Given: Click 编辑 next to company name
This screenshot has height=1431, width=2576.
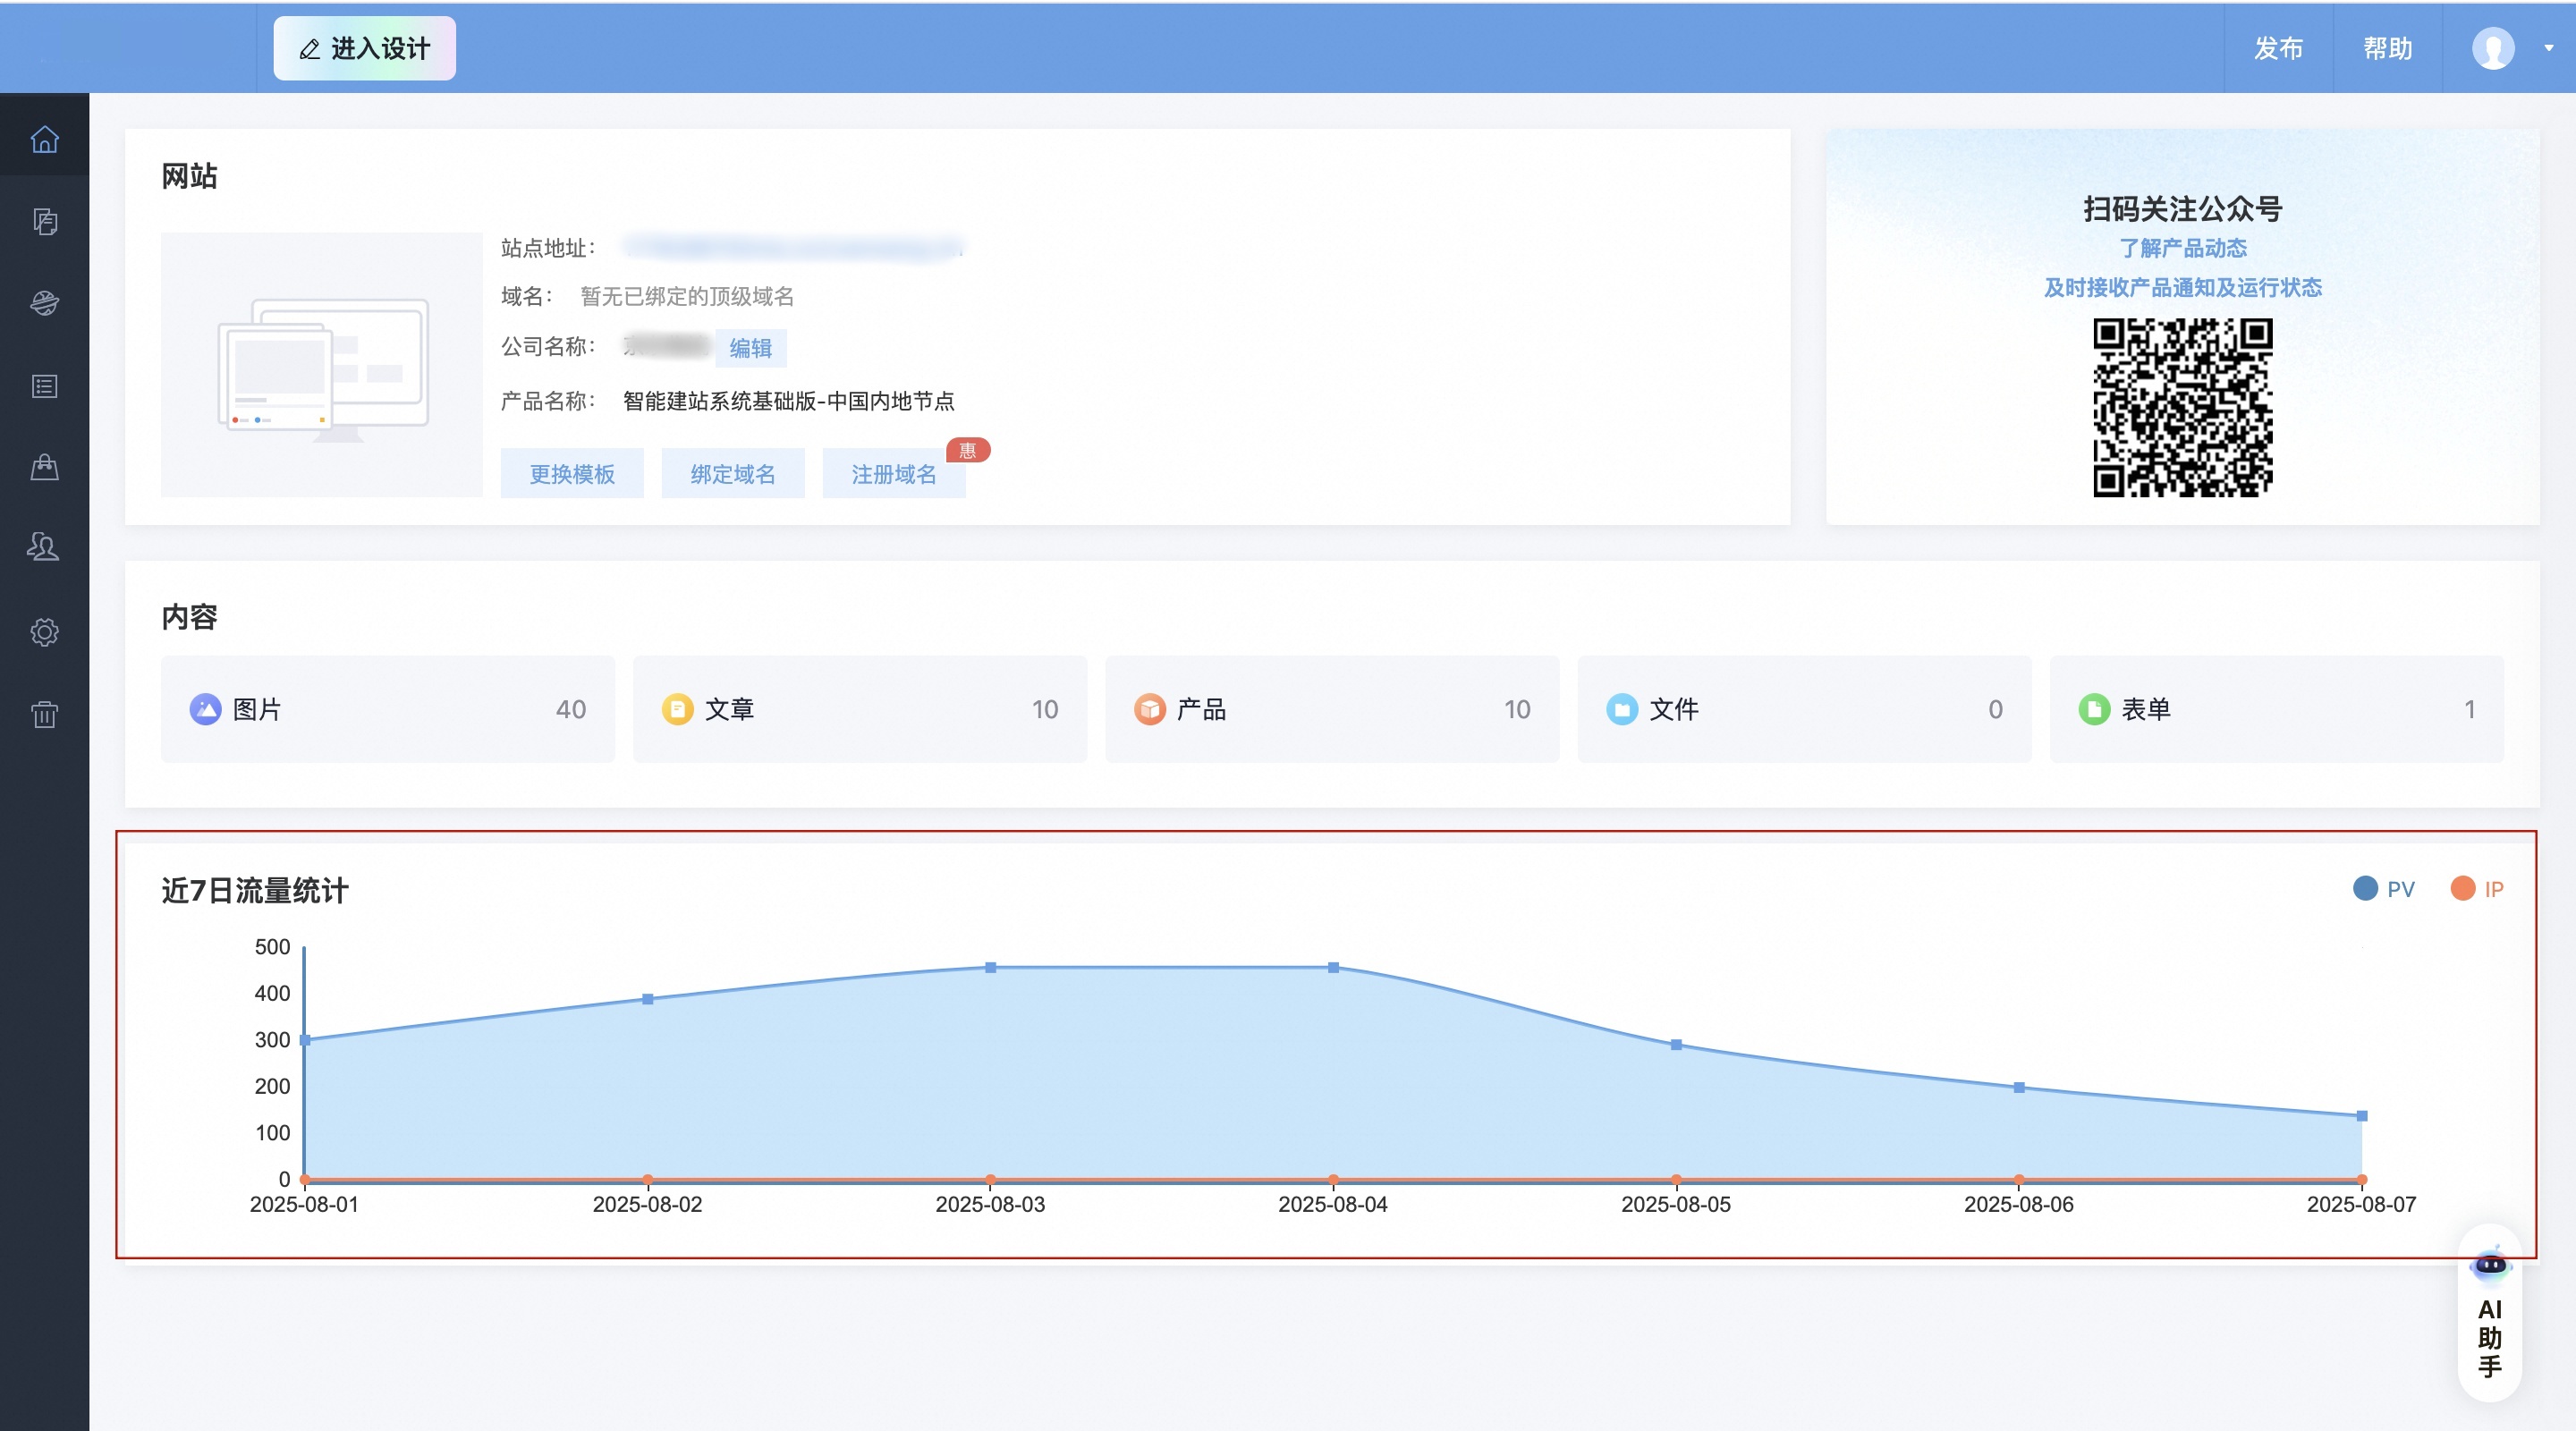Looking at the screenshot, I should tap(750, 348).
